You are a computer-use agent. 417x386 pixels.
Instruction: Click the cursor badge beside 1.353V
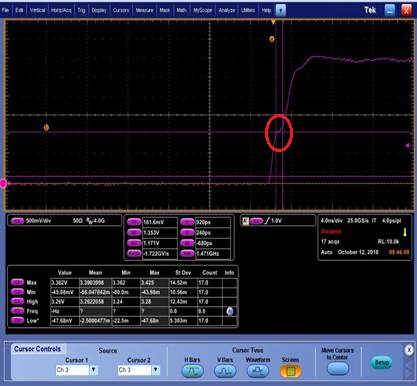(134, 233)
